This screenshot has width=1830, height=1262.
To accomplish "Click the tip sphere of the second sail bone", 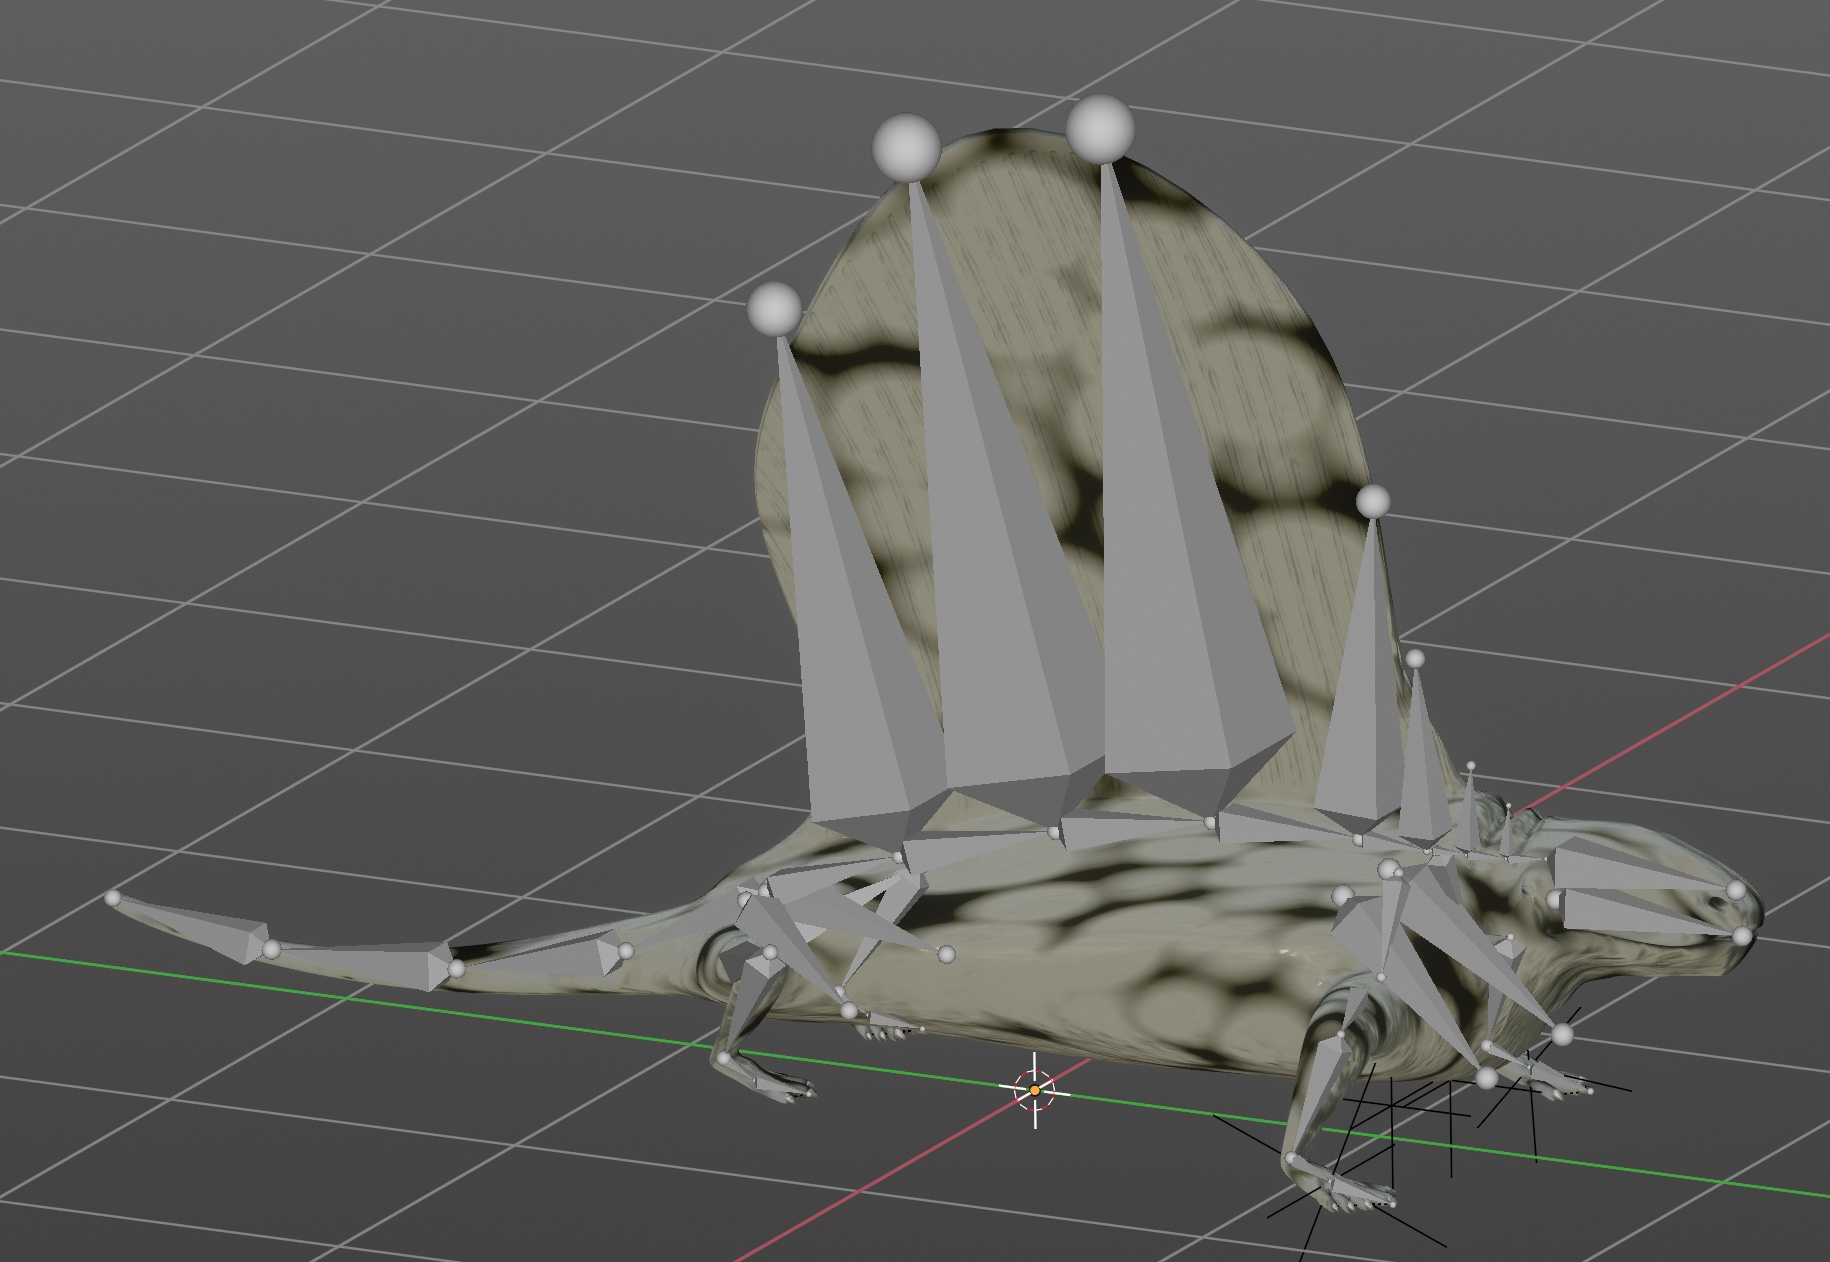I will pos(907,148).
